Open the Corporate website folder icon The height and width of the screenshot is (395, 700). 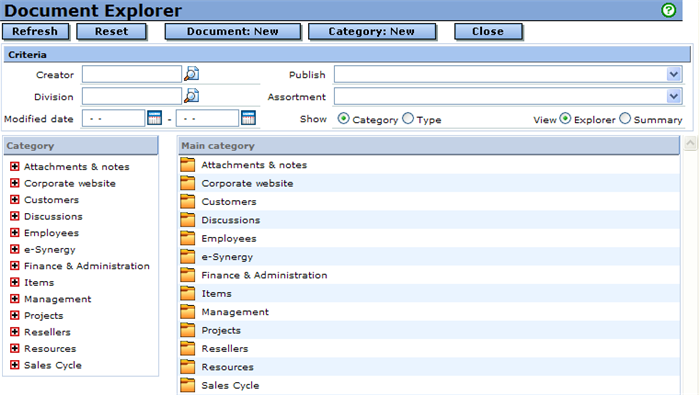(x=188, y=183)
